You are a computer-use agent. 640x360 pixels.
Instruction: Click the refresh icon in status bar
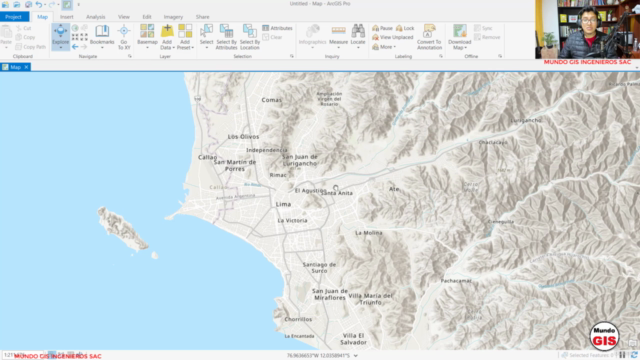(x=634, y=355)
